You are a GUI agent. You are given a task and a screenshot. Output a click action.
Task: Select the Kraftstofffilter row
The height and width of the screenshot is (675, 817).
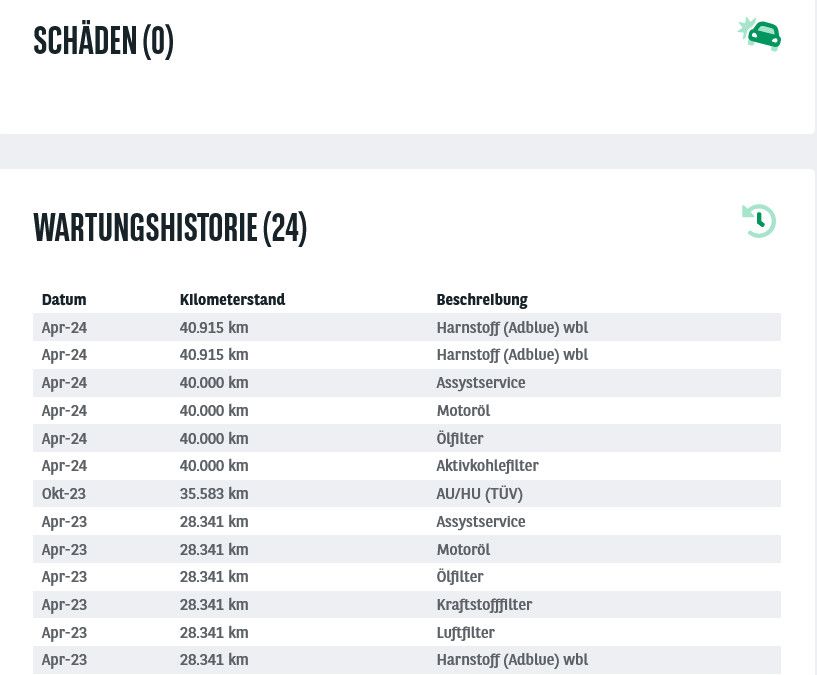pos(407,605)
